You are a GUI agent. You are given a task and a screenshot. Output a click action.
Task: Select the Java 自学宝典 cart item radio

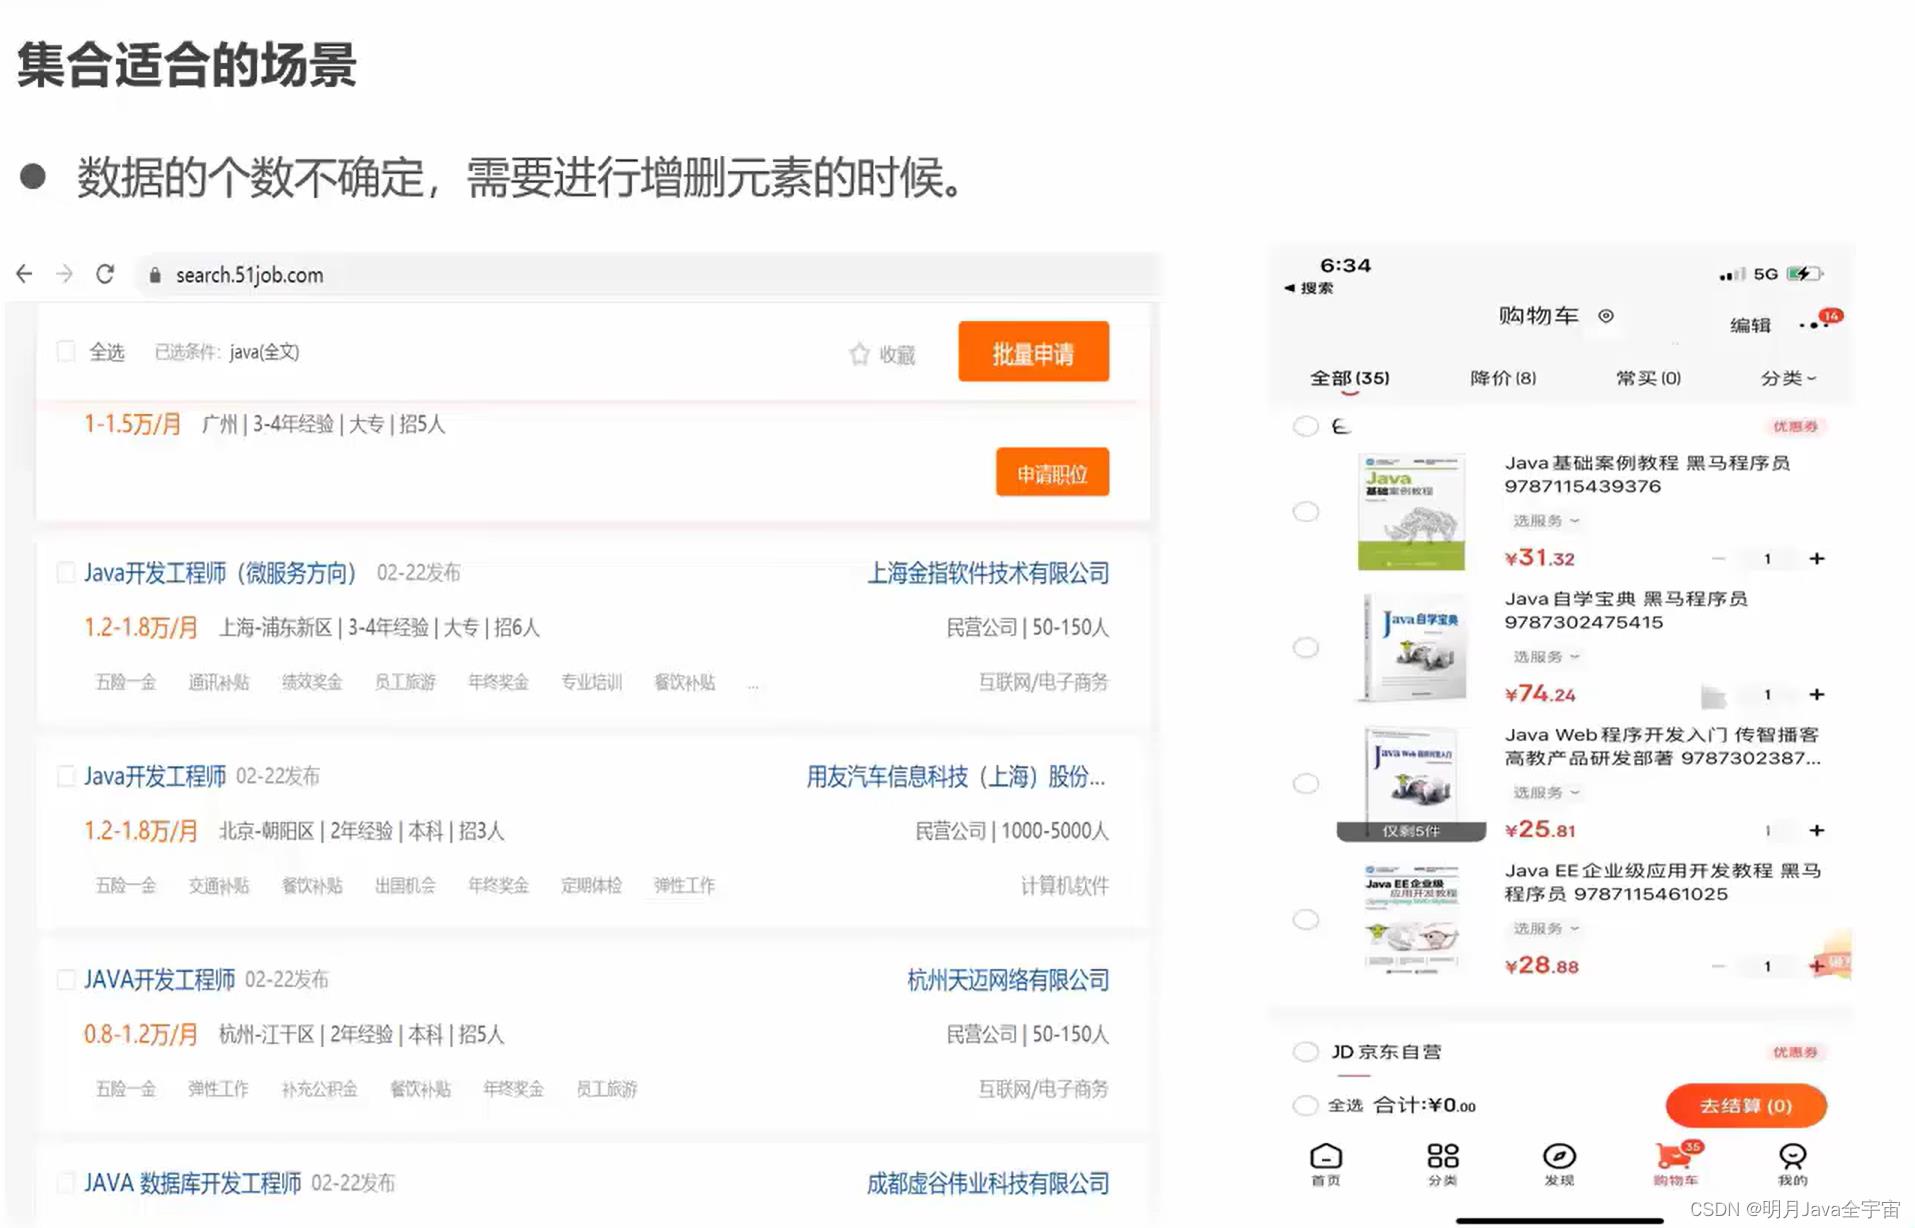(x=1306, y=648)
